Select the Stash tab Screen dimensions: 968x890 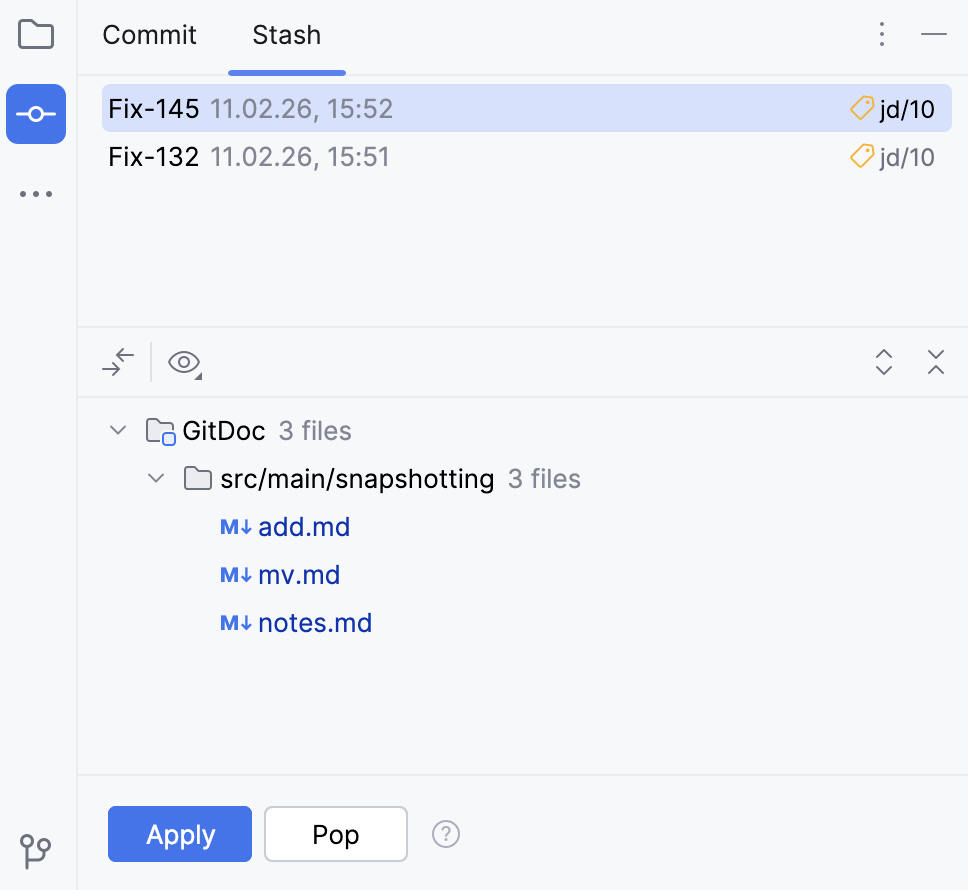pyautogui.click(x=287, y=35)
